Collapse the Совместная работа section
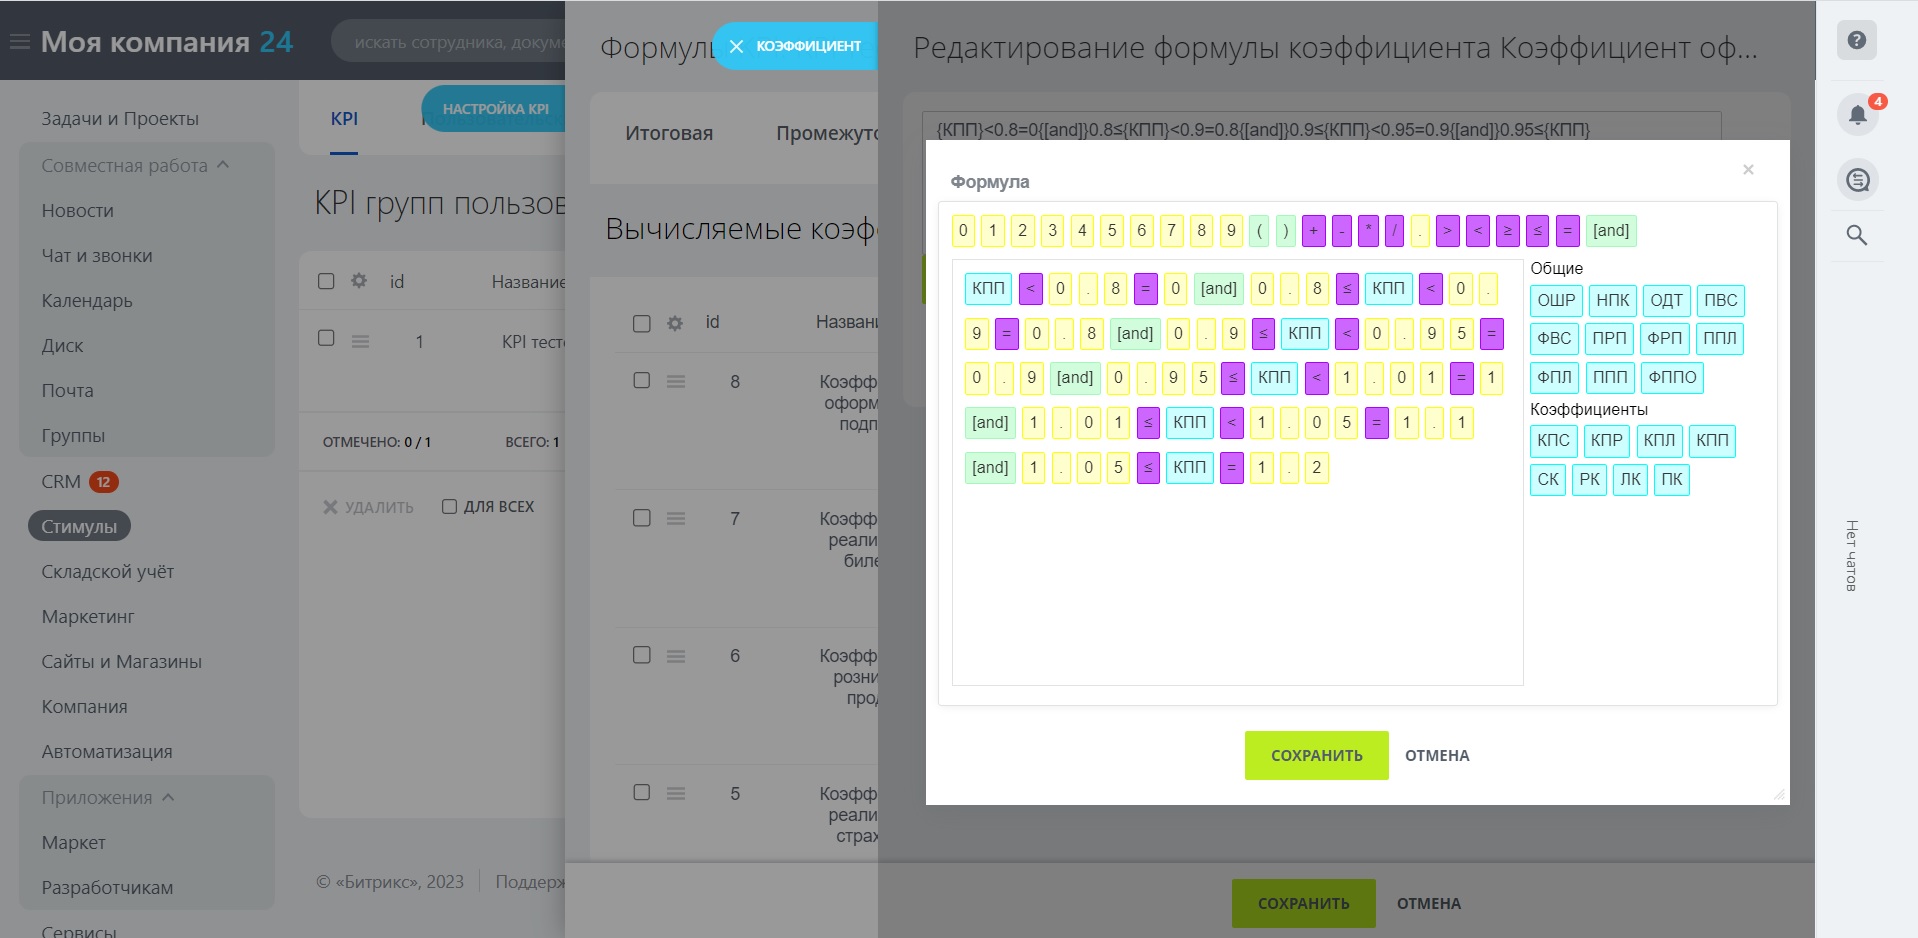This screenshot has height=938, width=1918. (x=223, y=165)
